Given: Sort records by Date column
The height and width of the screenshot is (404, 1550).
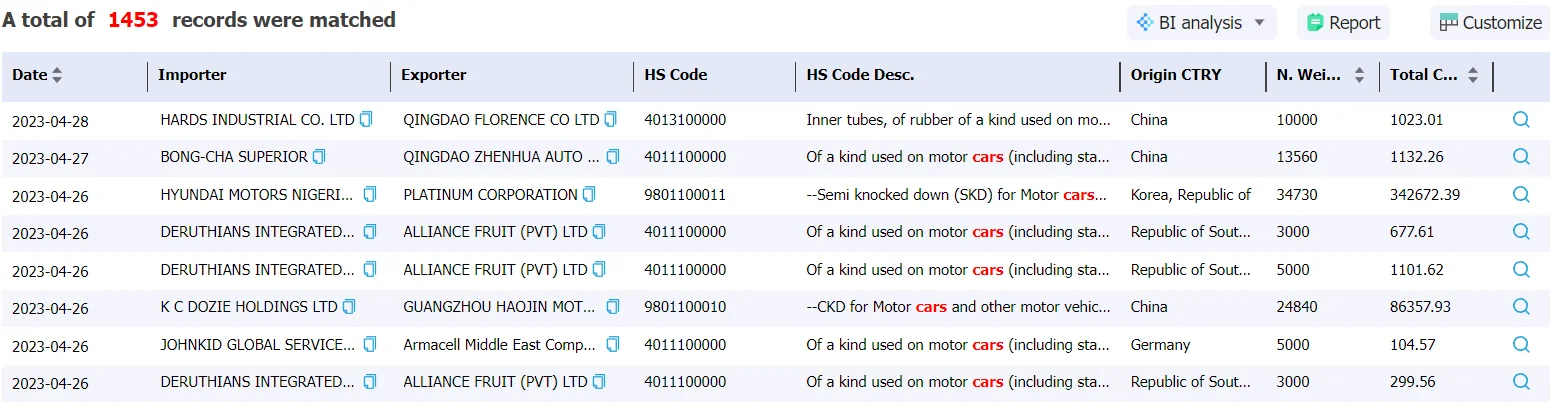Looking at the screenshot, I should click(x=57, y=75).
